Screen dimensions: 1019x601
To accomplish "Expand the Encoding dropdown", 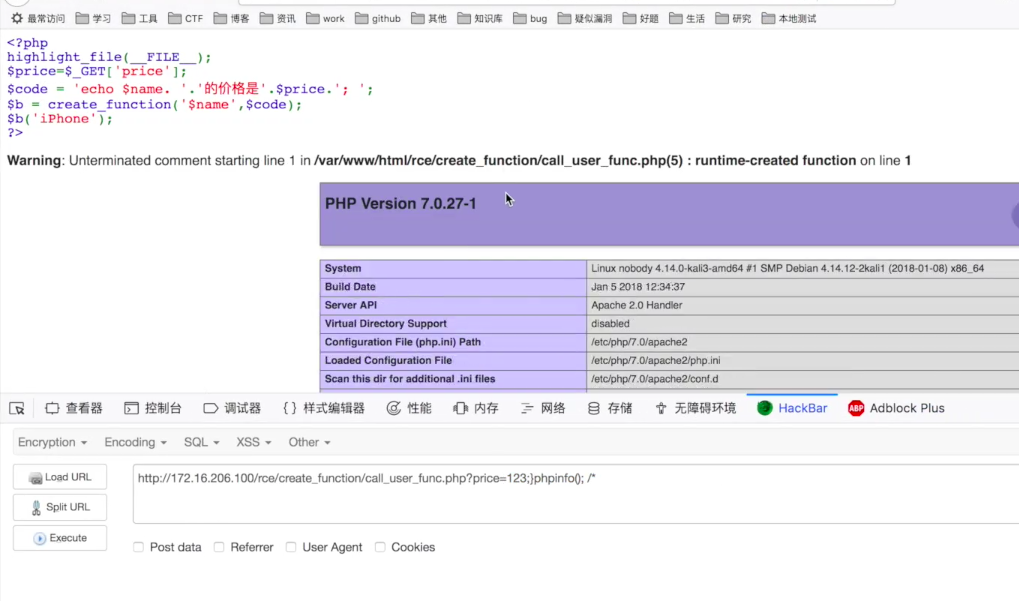I will pyautogui.click(x=135, y=442).
